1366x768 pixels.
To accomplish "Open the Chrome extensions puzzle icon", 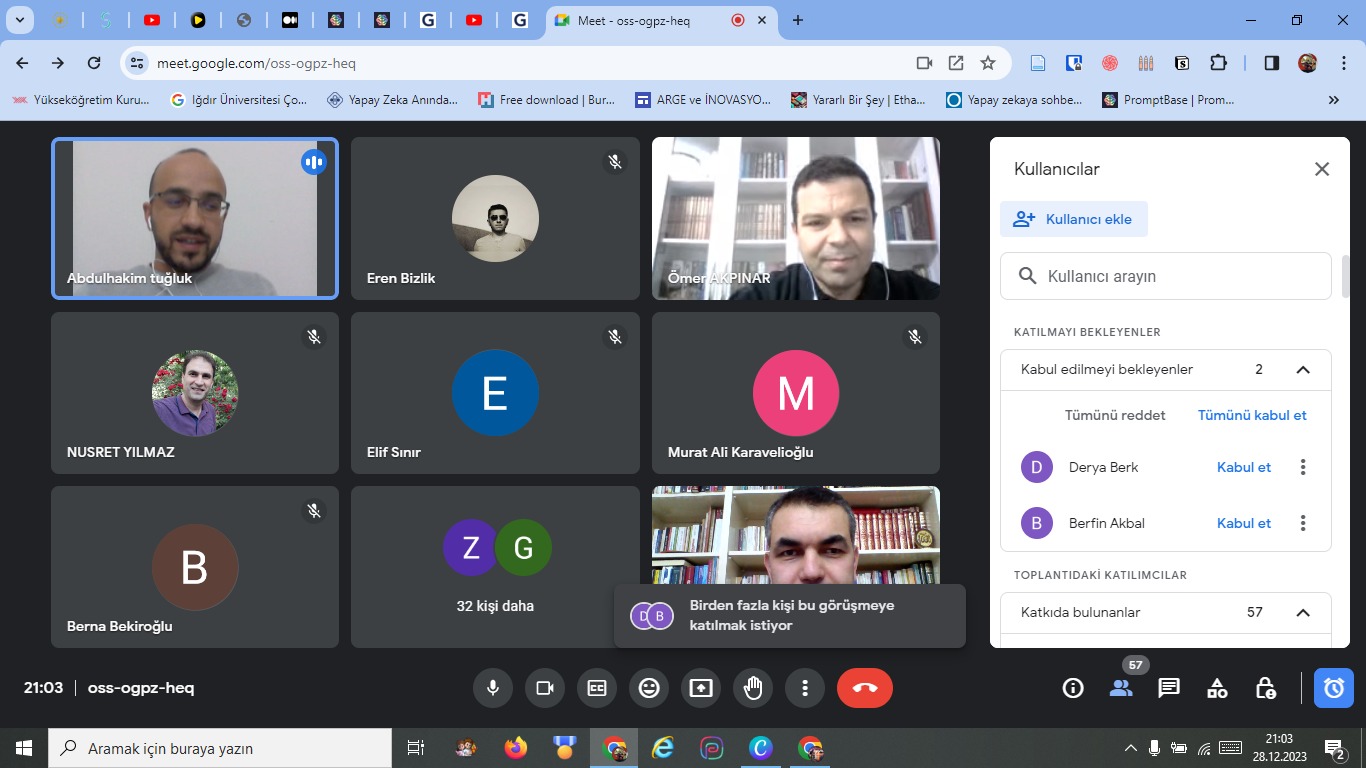I will tap(1218, 63).
